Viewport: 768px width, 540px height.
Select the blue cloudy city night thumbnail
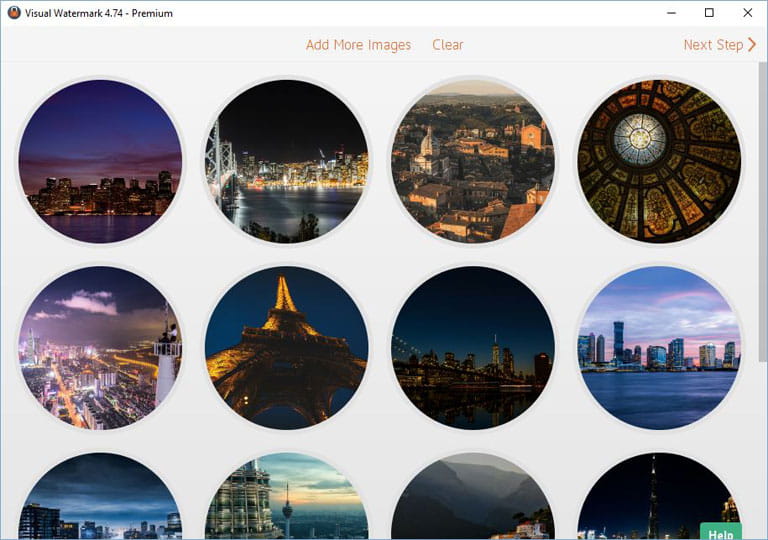(100, 496)
